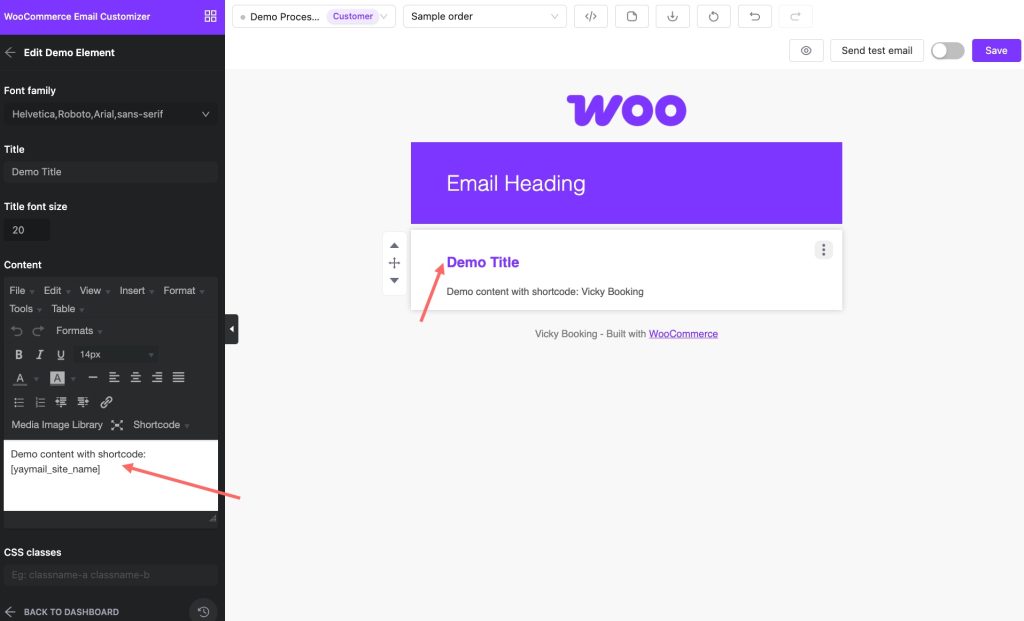Screen dimensions: 1024x621
Task: Collapse the sidebar with arrow handle
Action: click(x=232, y=329)
